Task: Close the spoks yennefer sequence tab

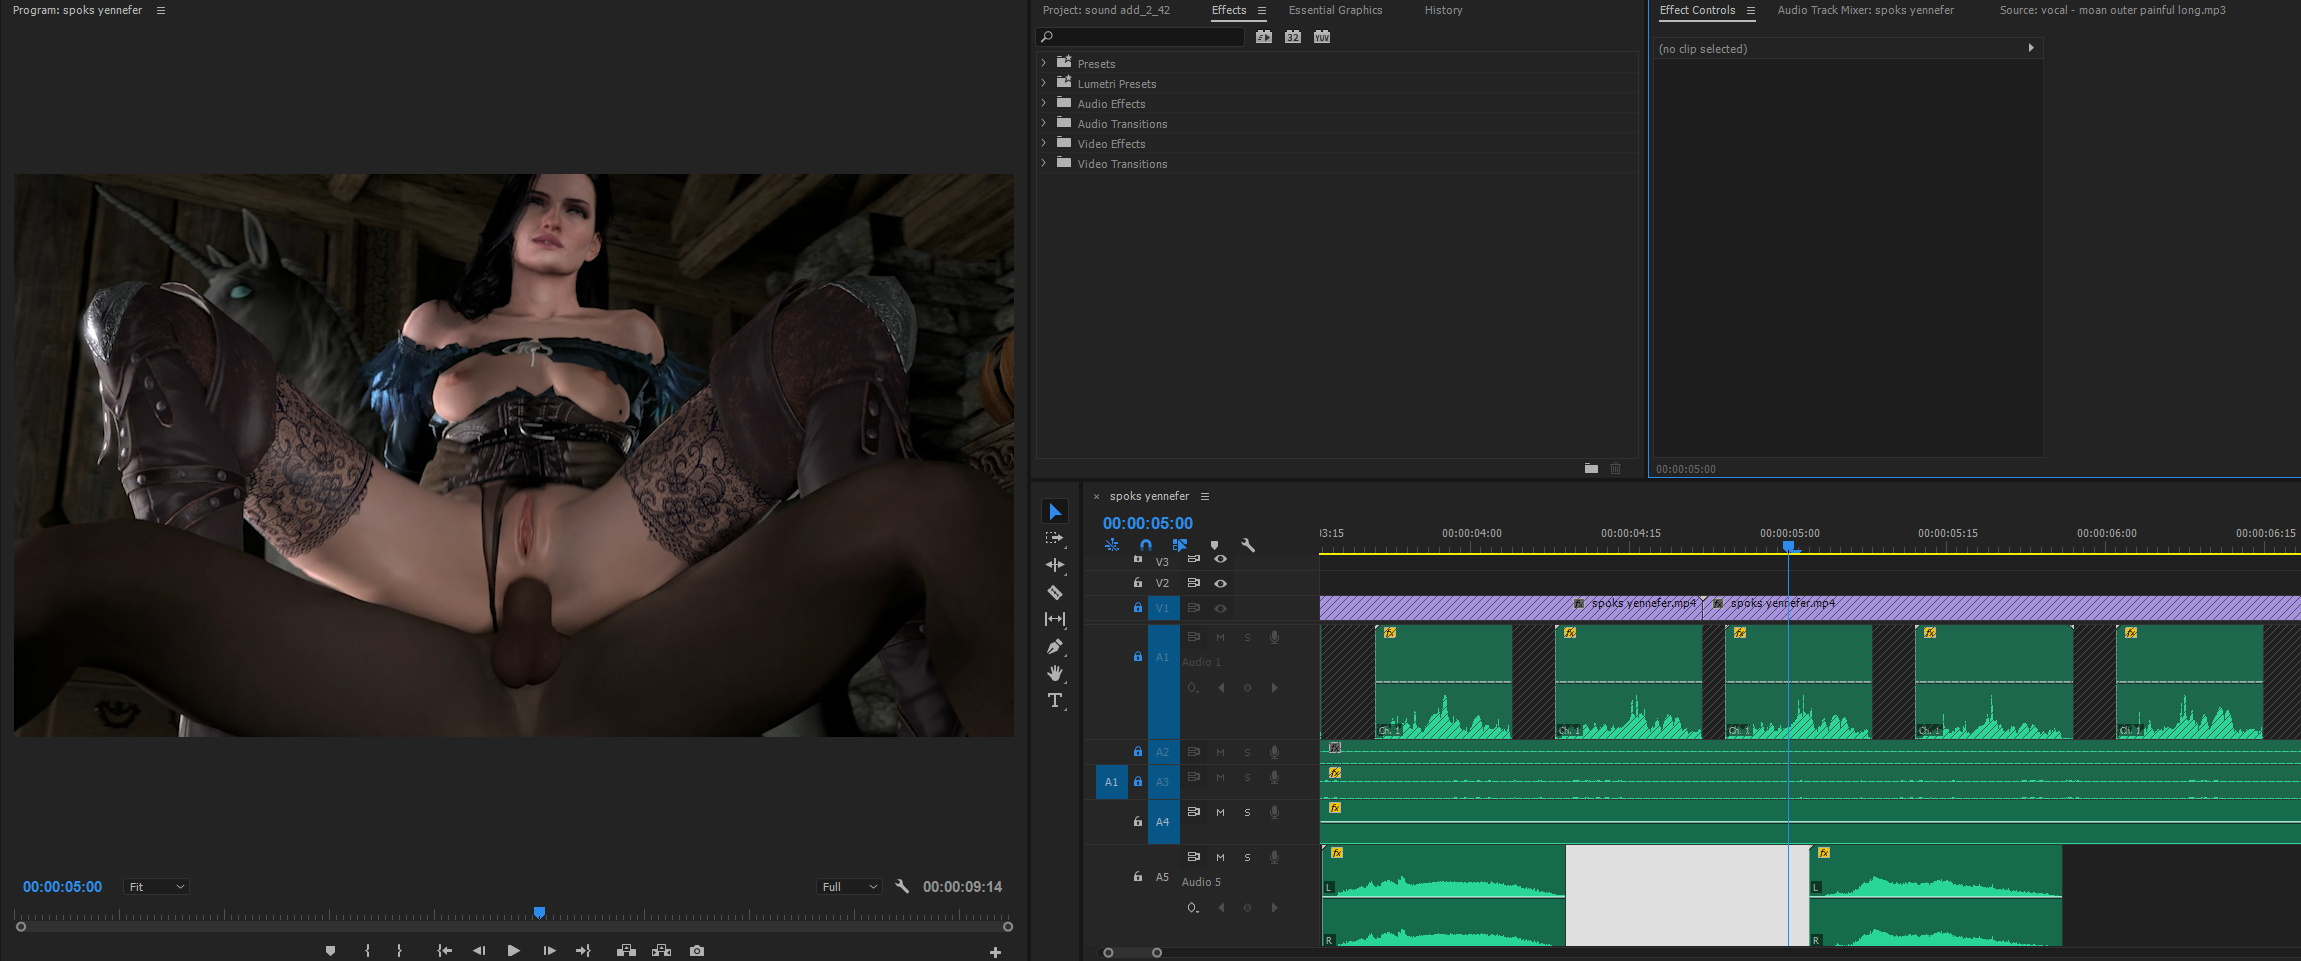Action: click(1096, 496)
